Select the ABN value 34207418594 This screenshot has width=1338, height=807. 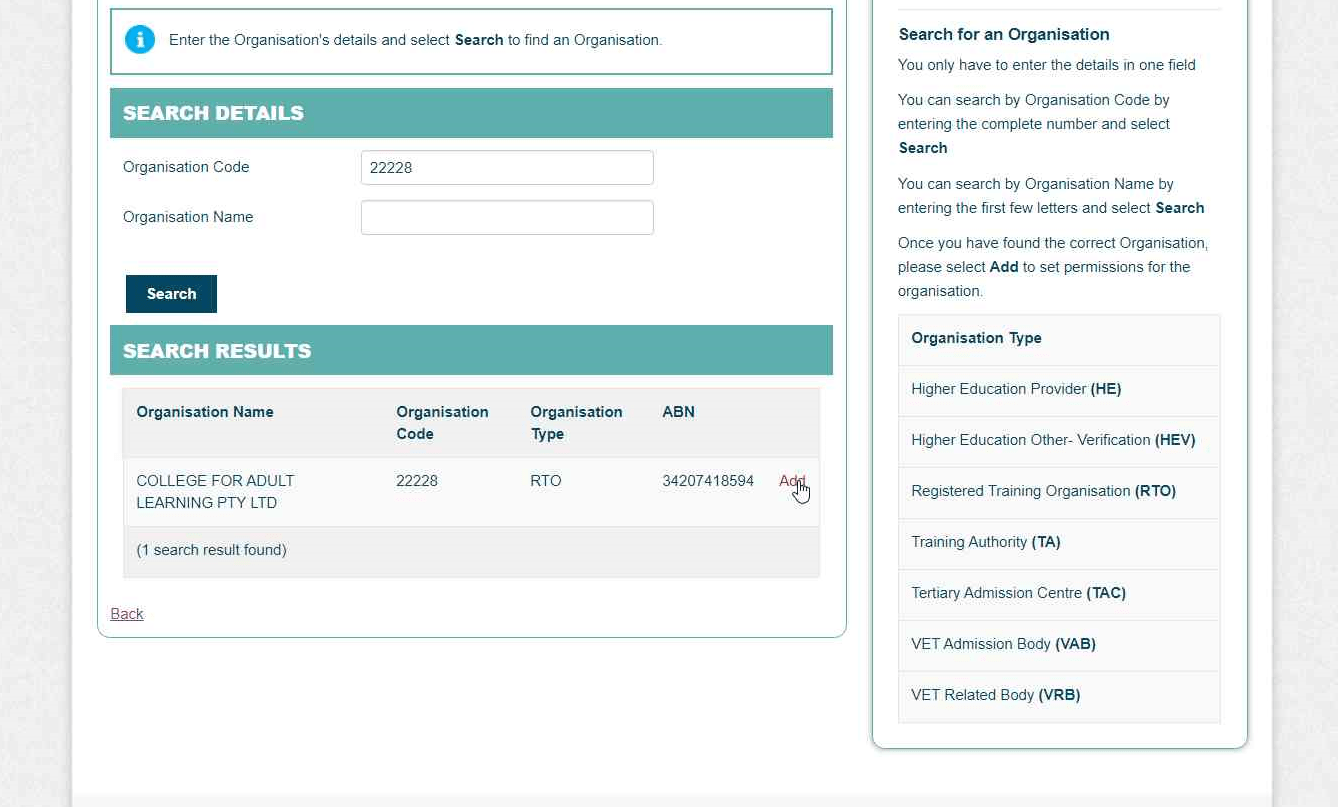point(708,481)
